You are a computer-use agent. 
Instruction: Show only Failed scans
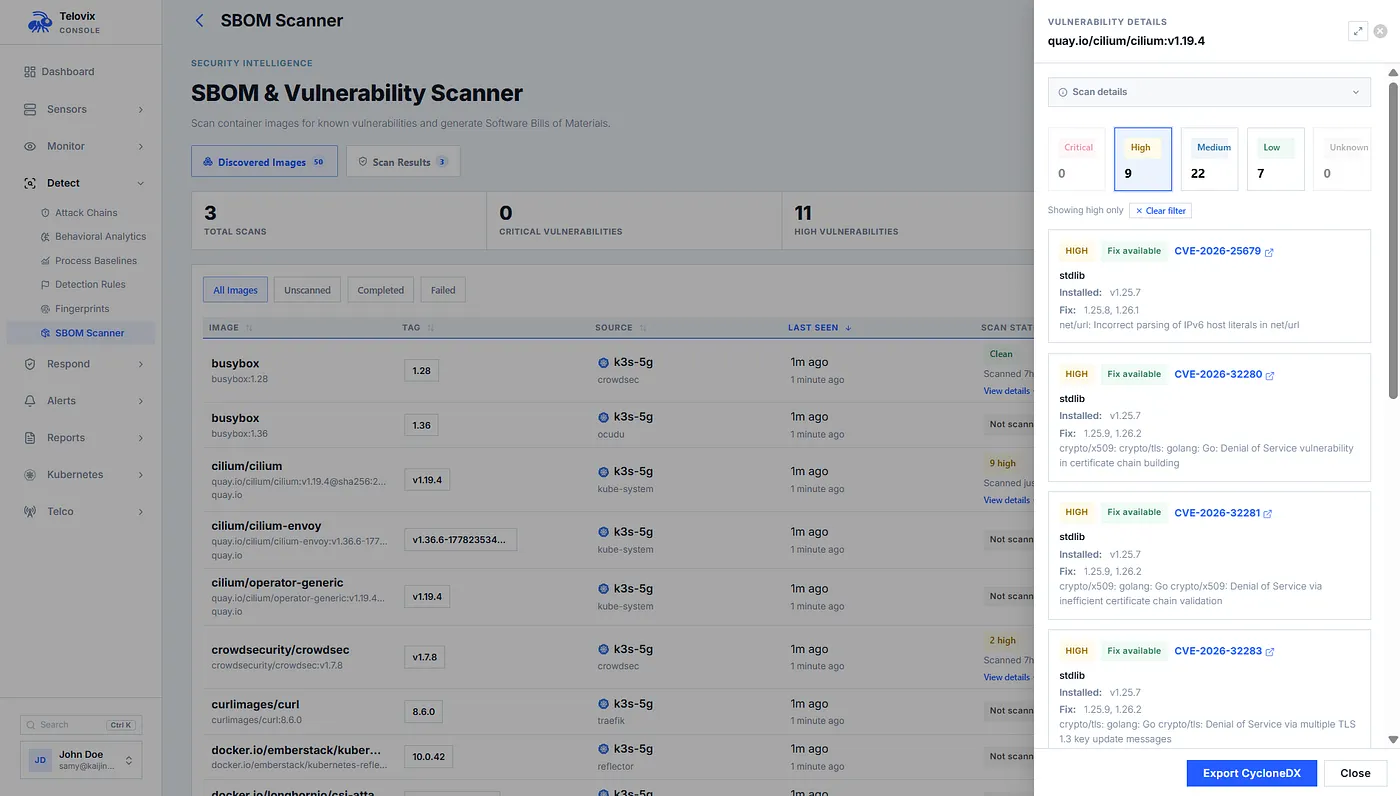tap(443, 290)
